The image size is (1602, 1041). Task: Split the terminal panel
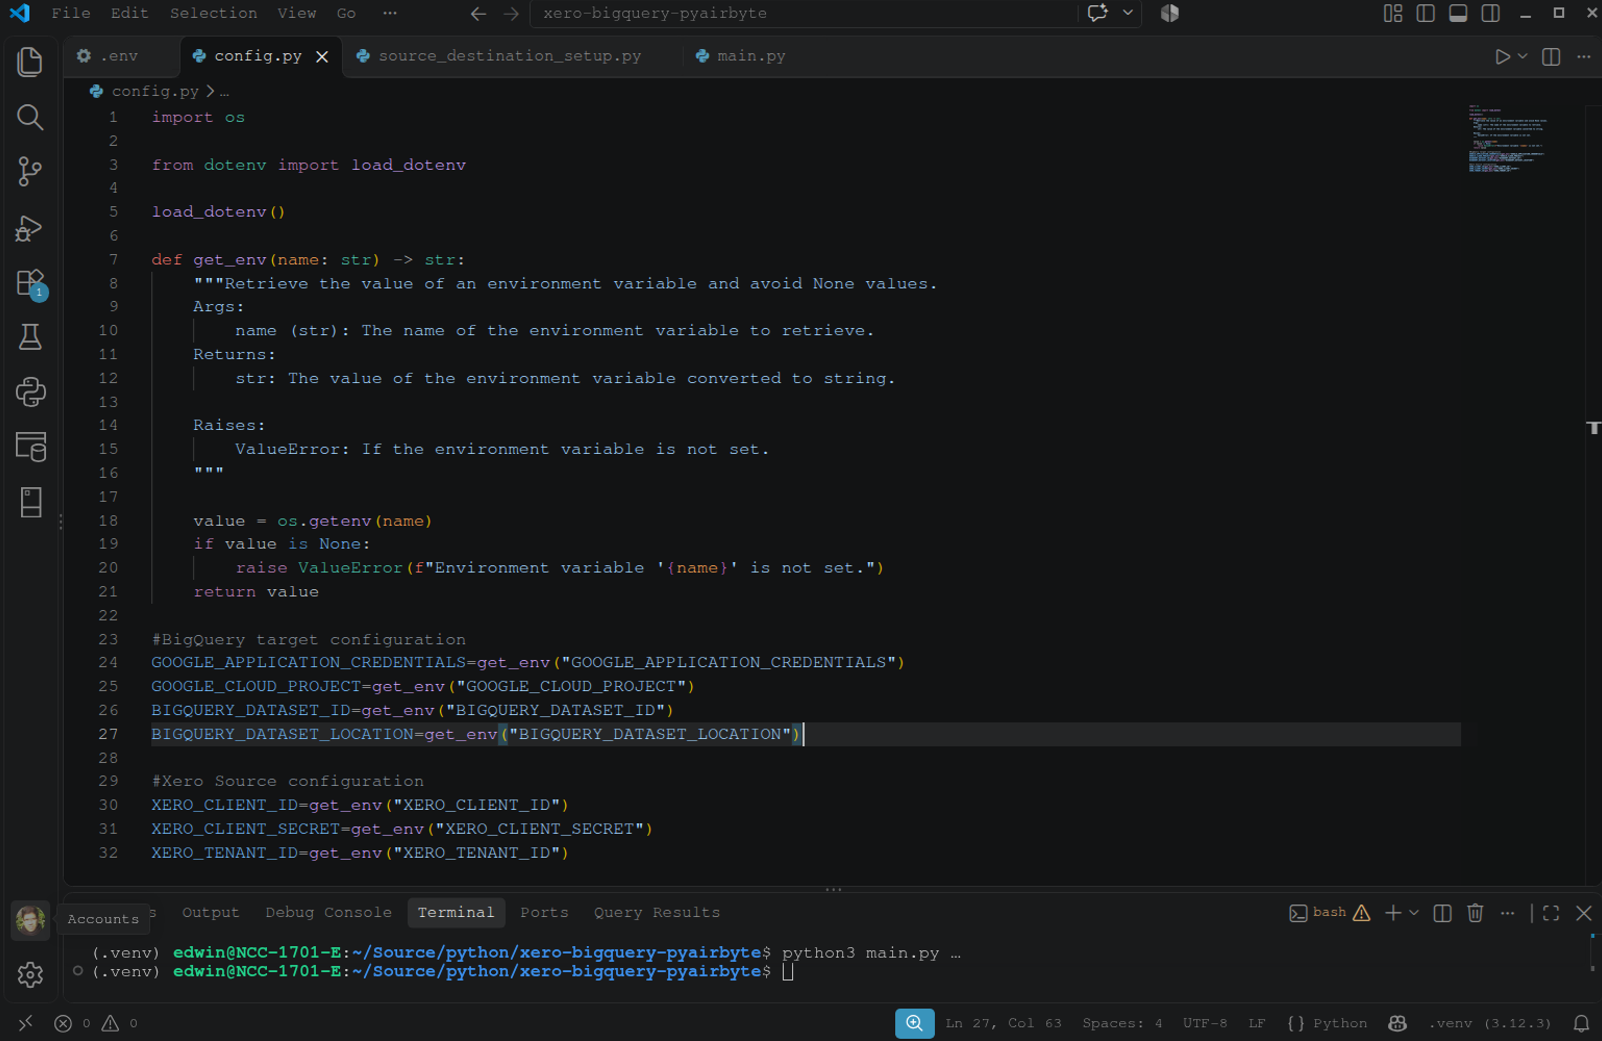click(1442, 913)
